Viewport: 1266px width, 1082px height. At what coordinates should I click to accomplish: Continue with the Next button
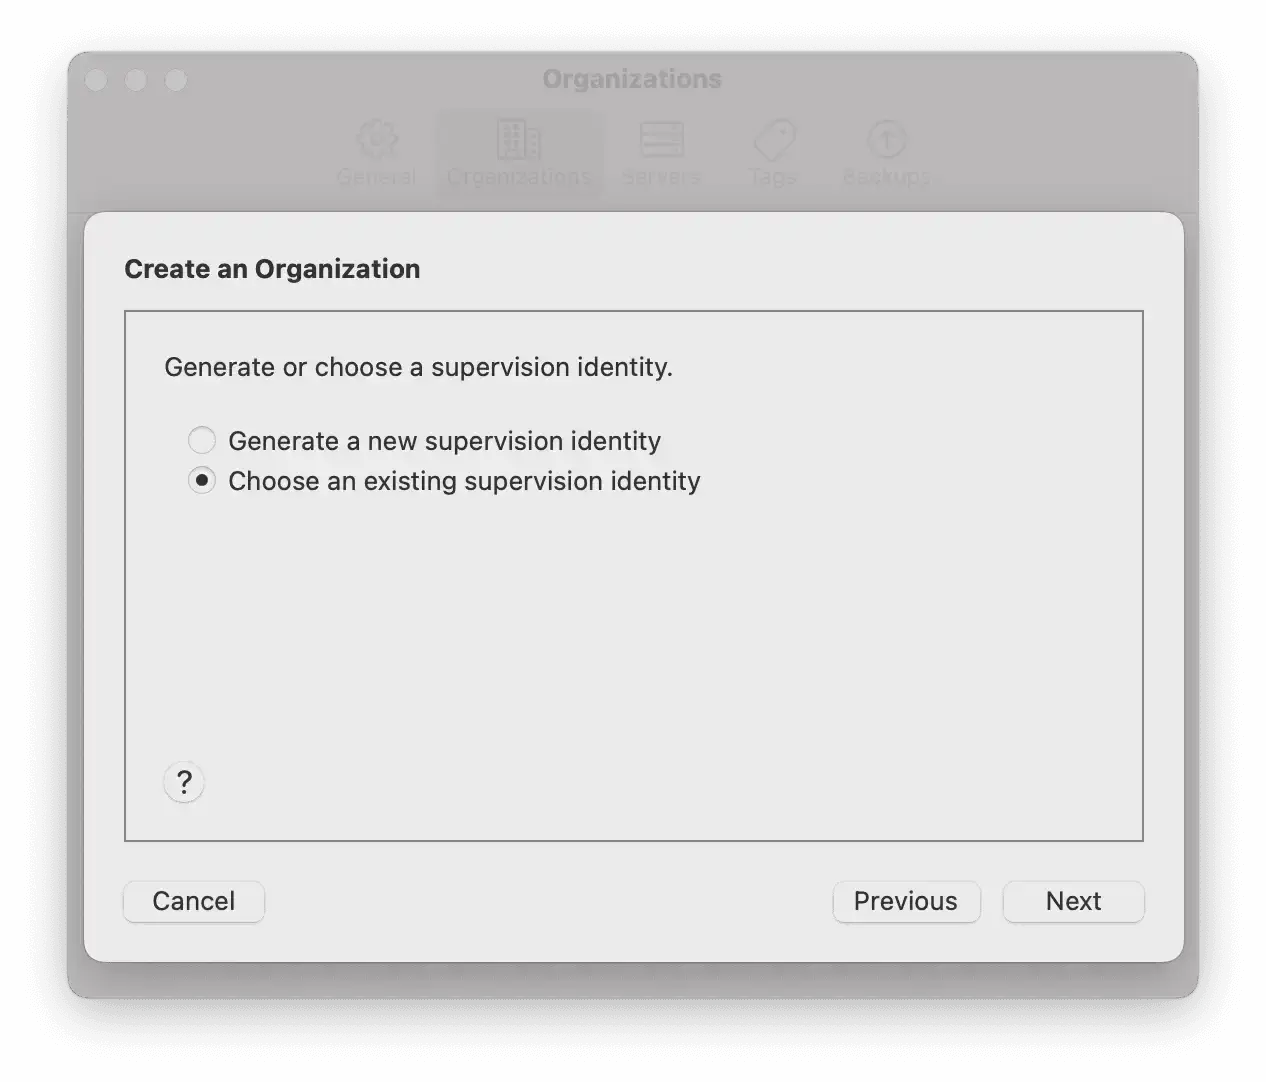[x=1074, y=901]
